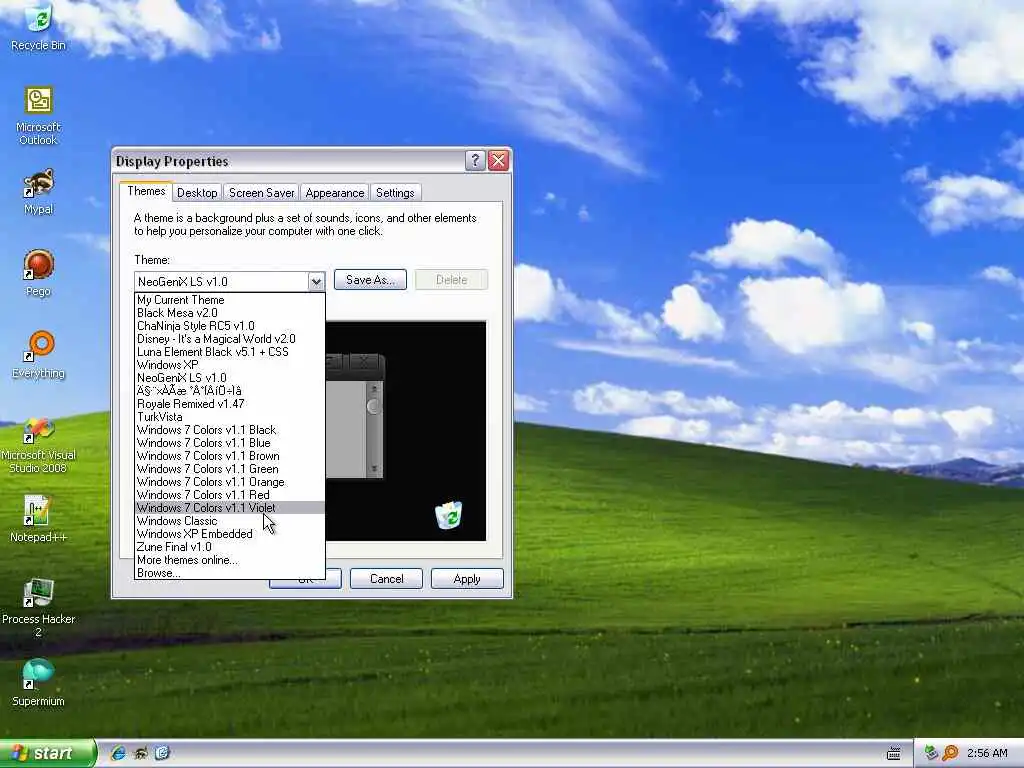The height and width of the screenshot is (768, 1024).
Task: Close the Display Properties dialog
Action: pos(498,161)
